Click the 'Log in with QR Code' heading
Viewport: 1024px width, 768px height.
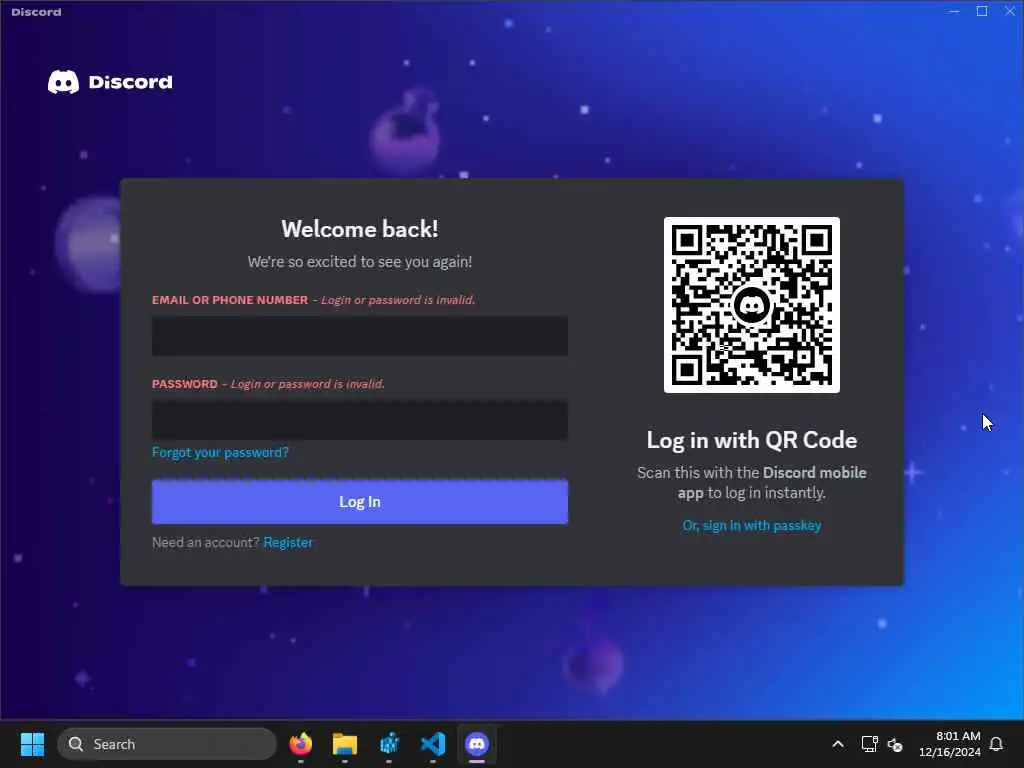752,440
